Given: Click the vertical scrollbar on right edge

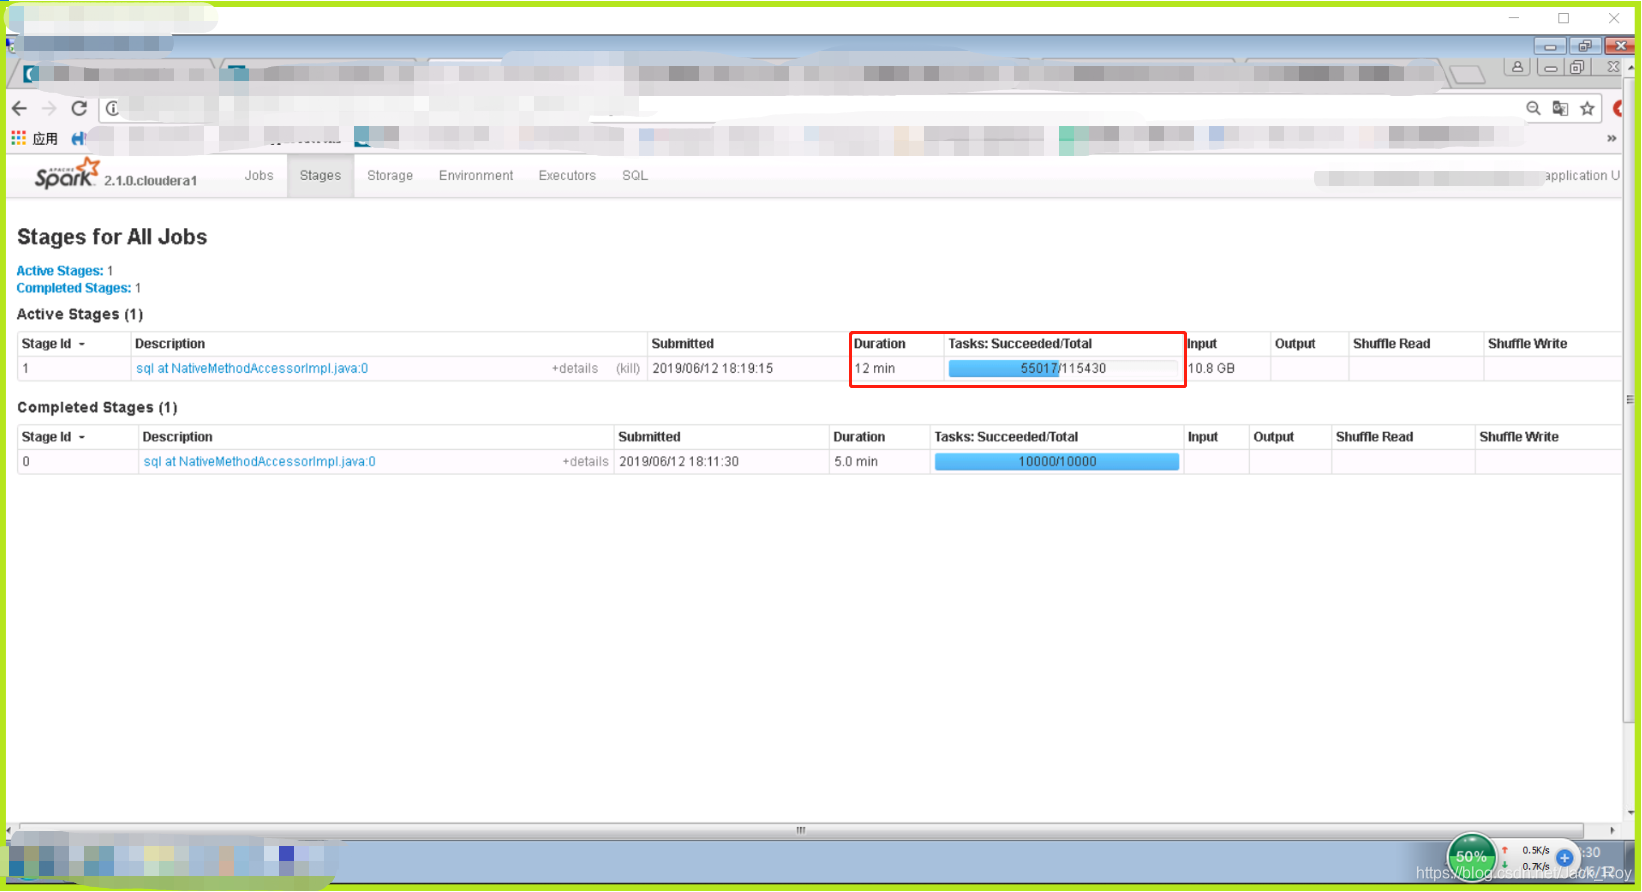Looking at the screenshot, I should 1630,398.
